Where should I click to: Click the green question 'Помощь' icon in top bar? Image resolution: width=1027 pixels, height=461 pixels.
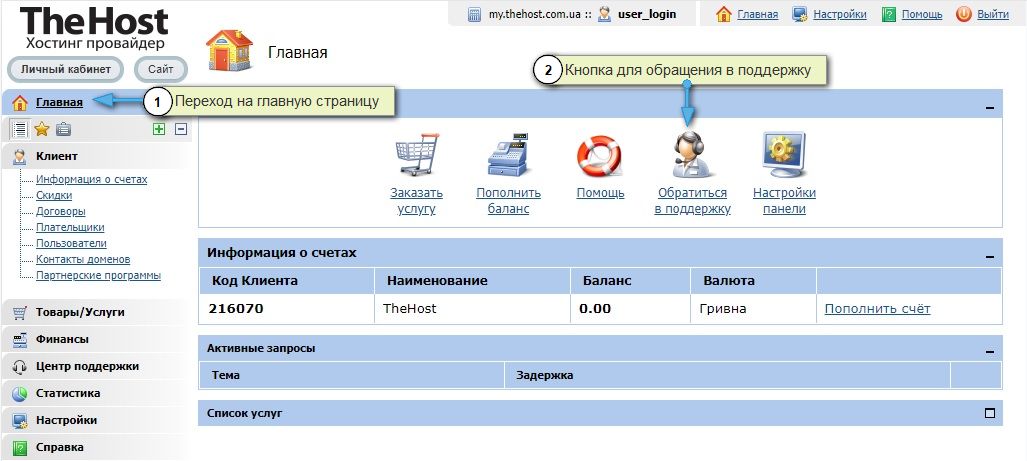pos(888,14)
